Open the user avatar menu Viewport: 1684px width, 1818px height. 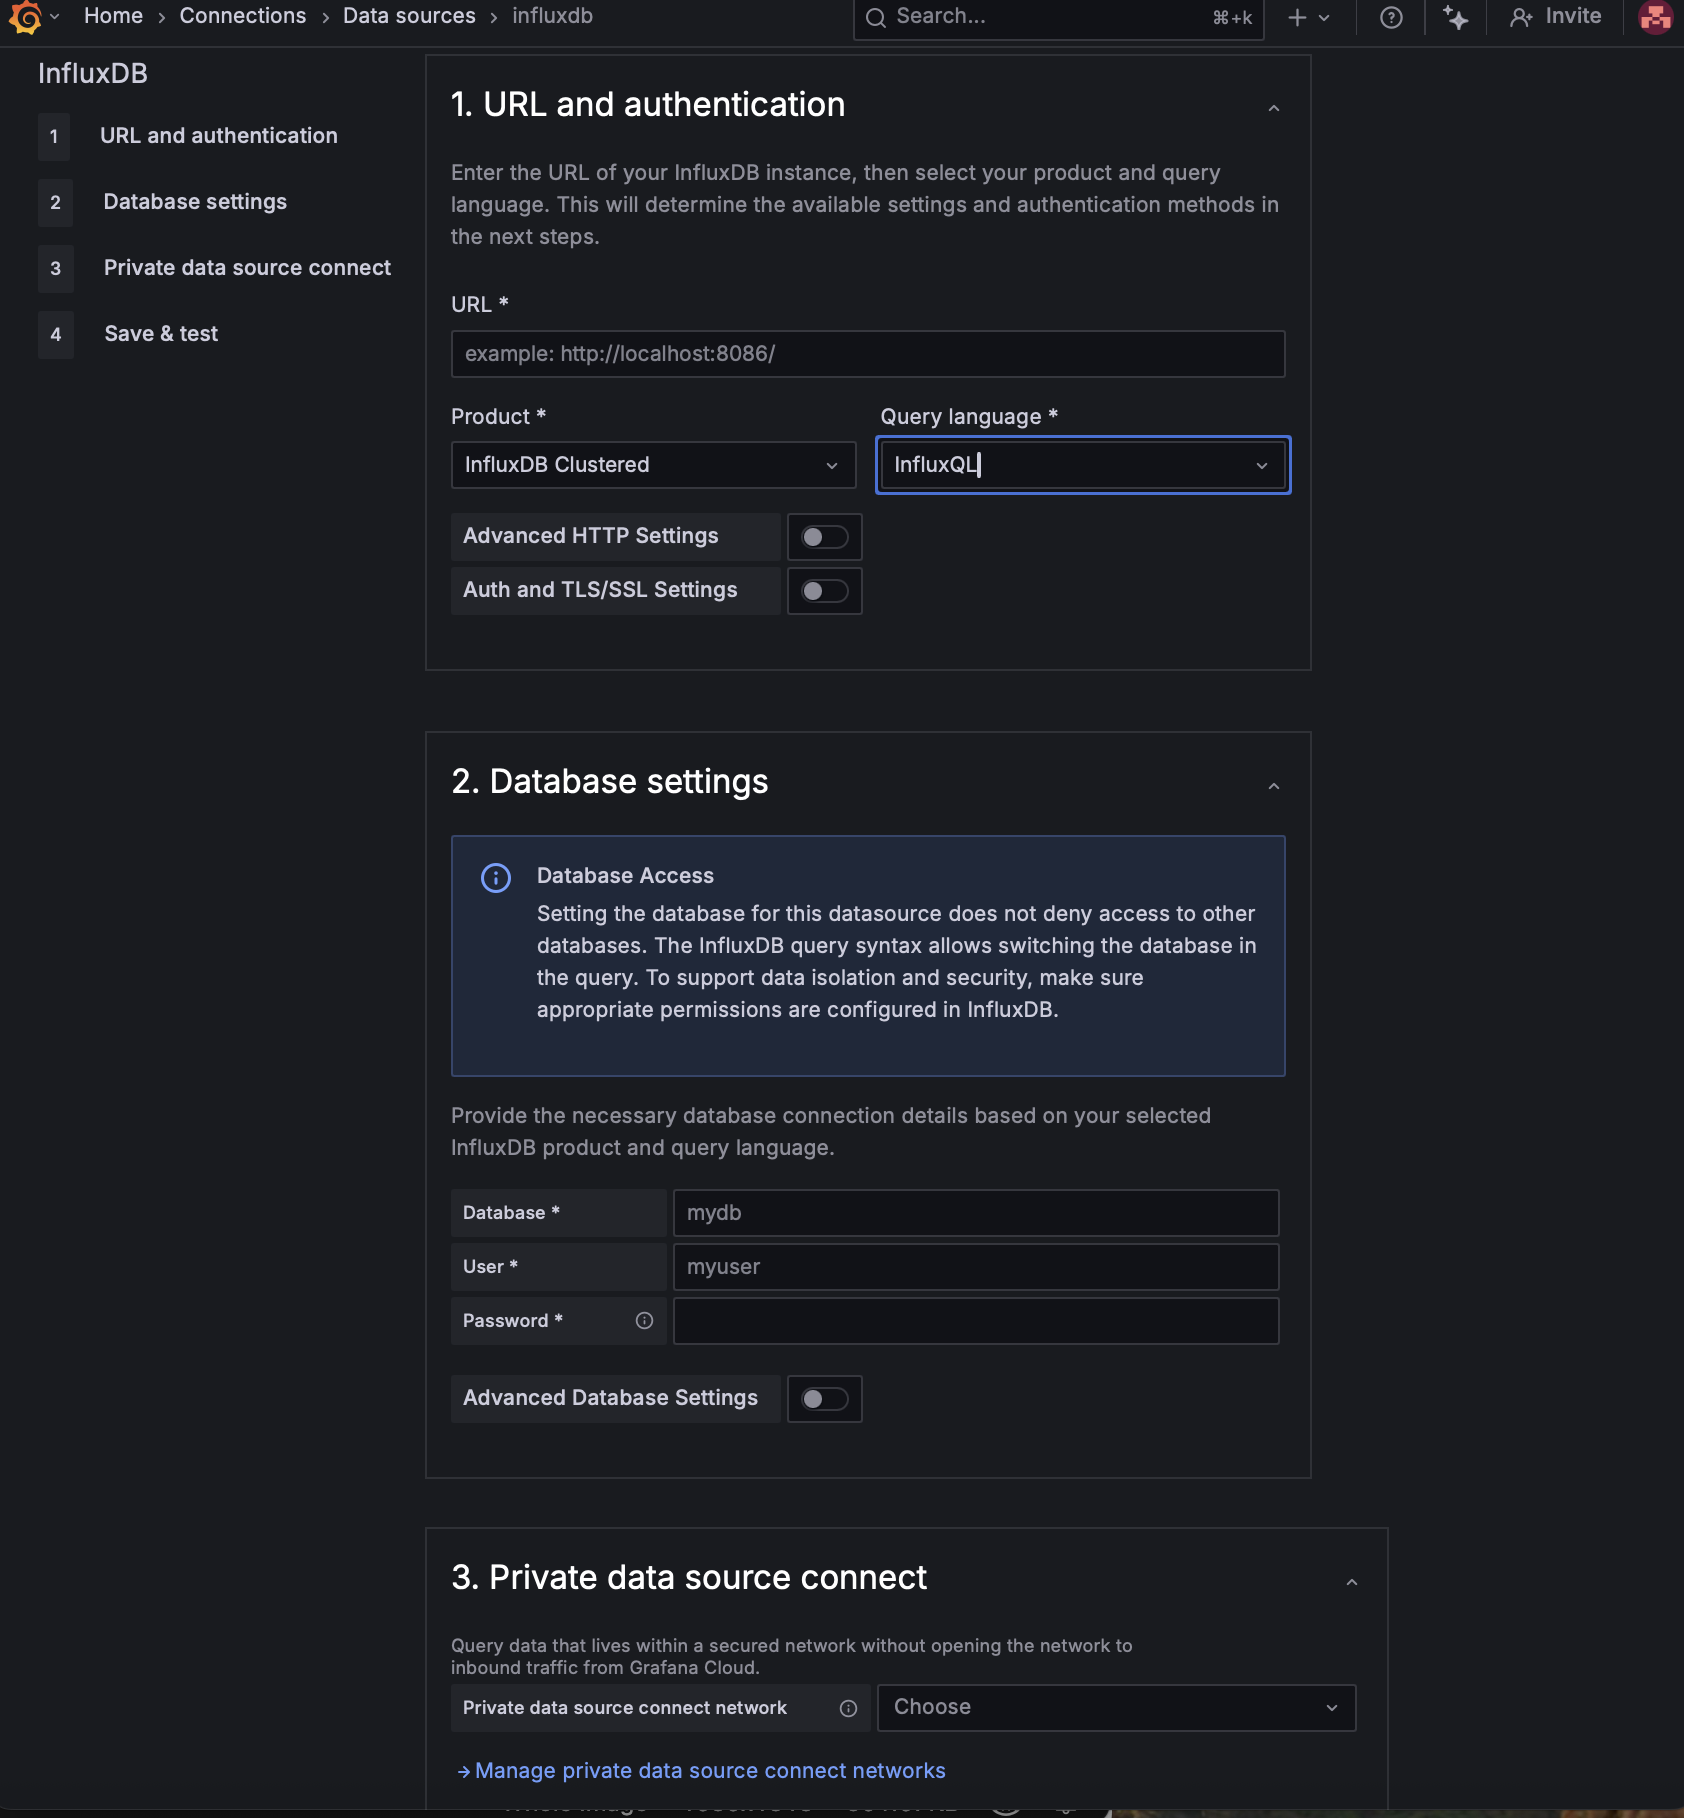tap(1656, 17)
